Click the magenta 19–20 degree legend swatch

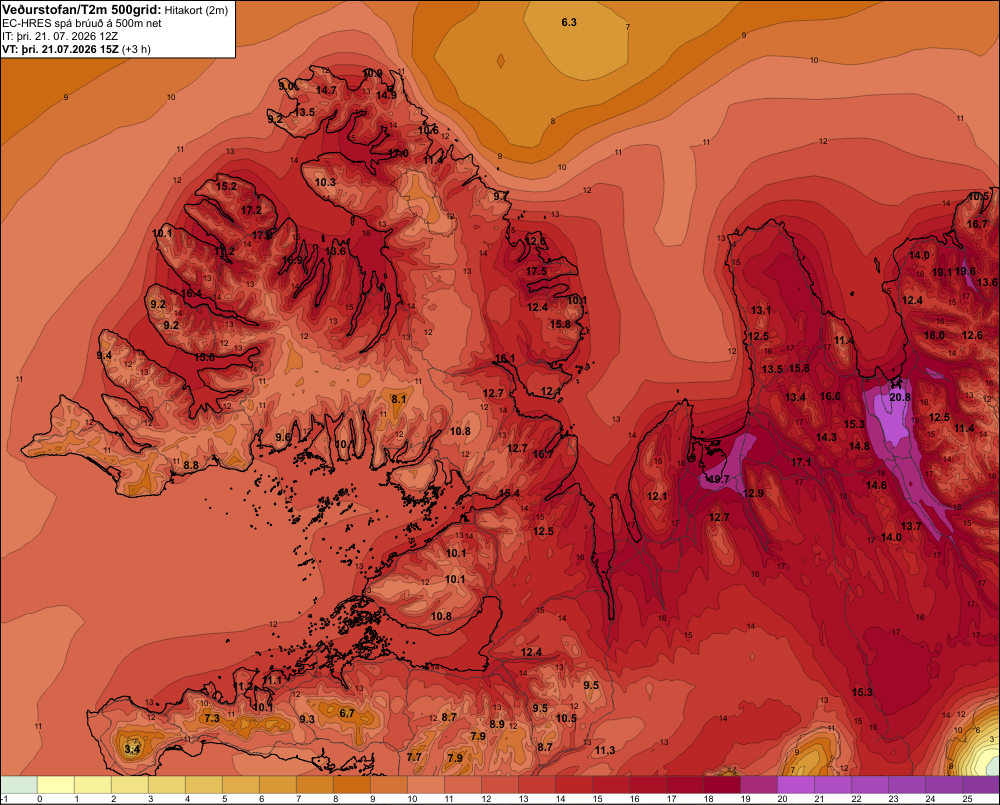(x=759, y=785)
